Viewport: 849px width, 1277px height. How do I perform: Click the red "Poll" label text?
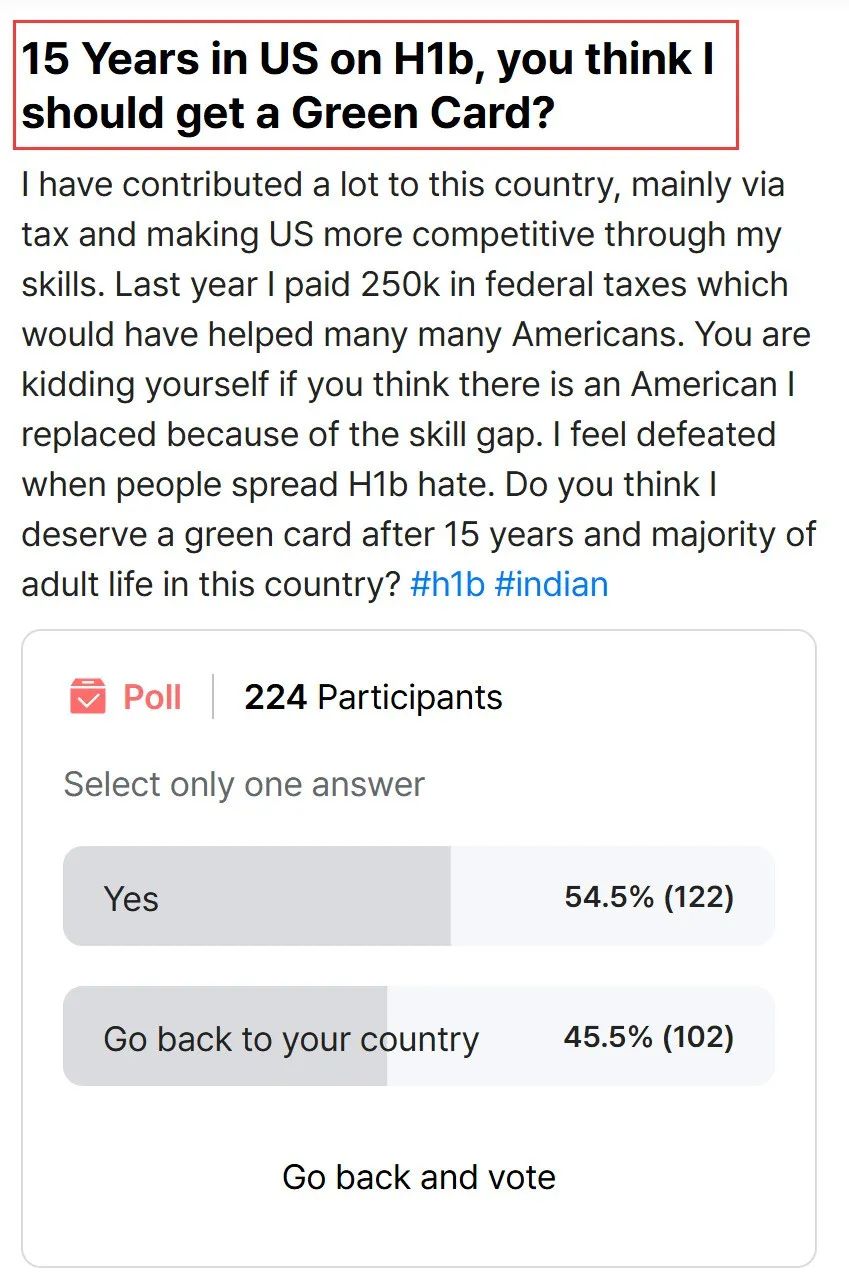152,697
